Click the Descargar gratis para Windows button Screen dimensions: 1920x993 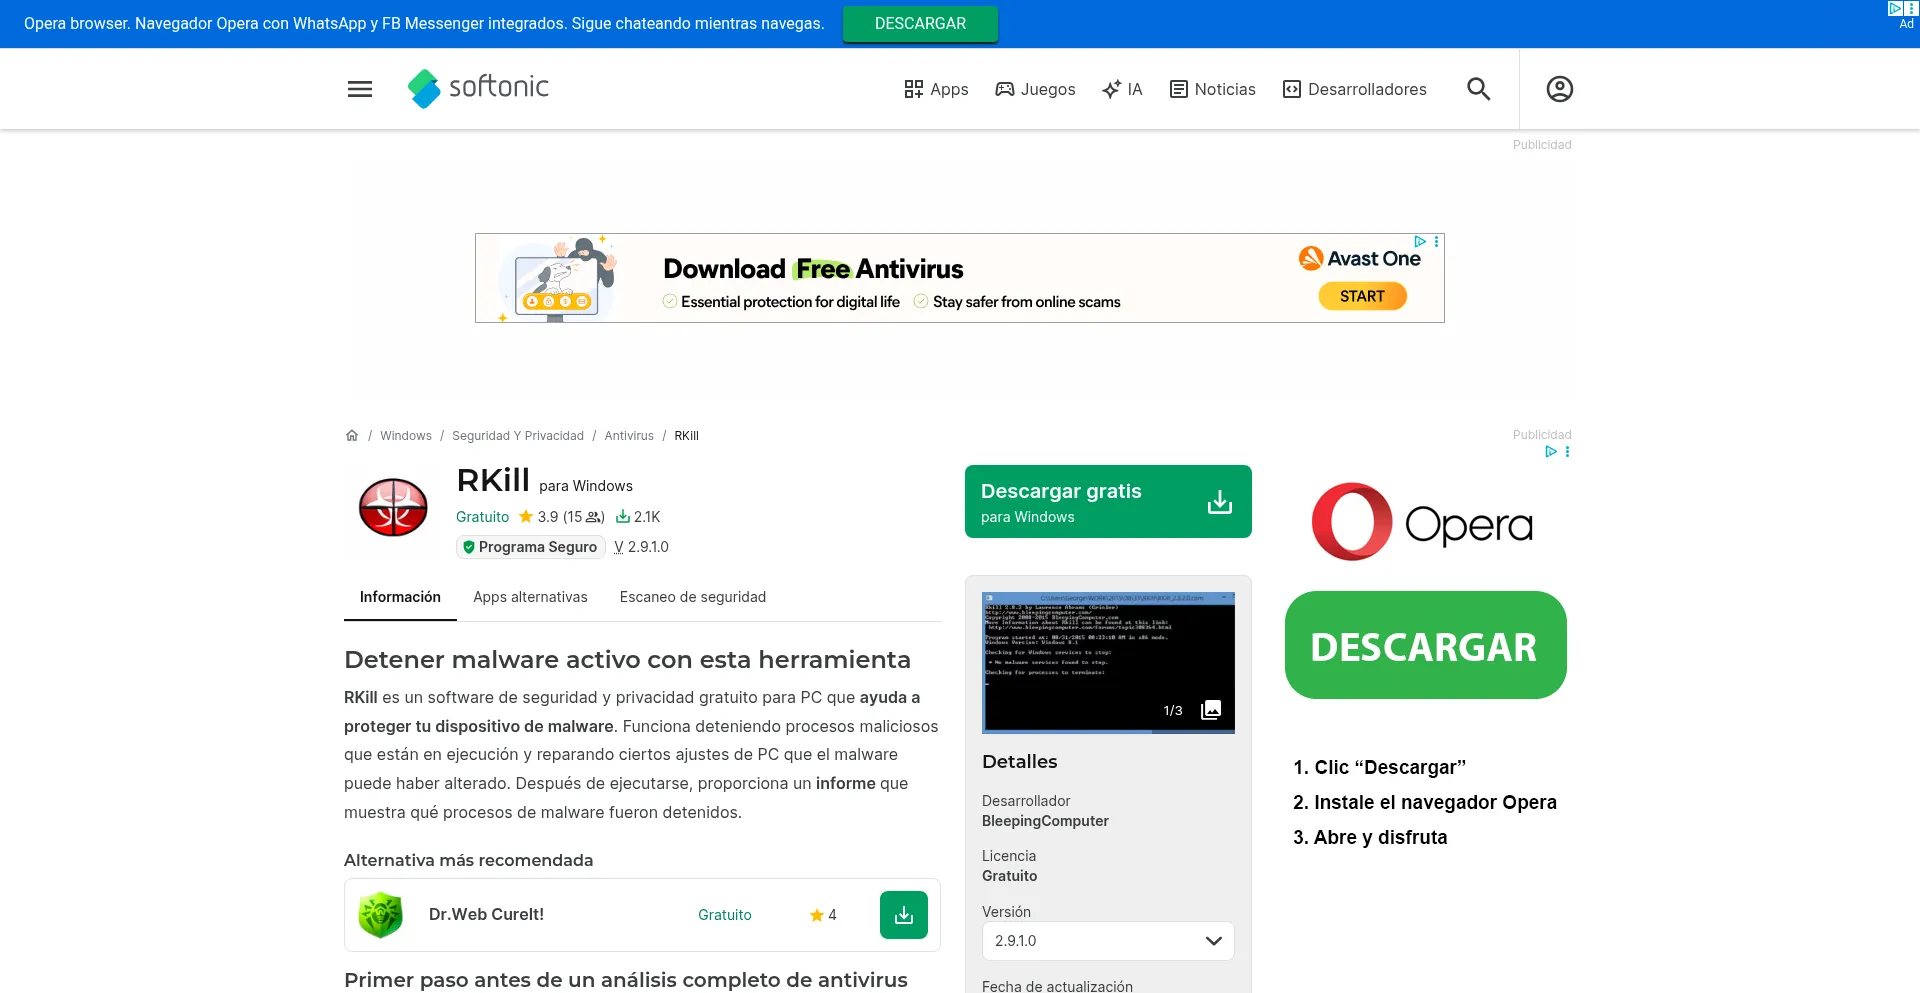[1108, 502]
